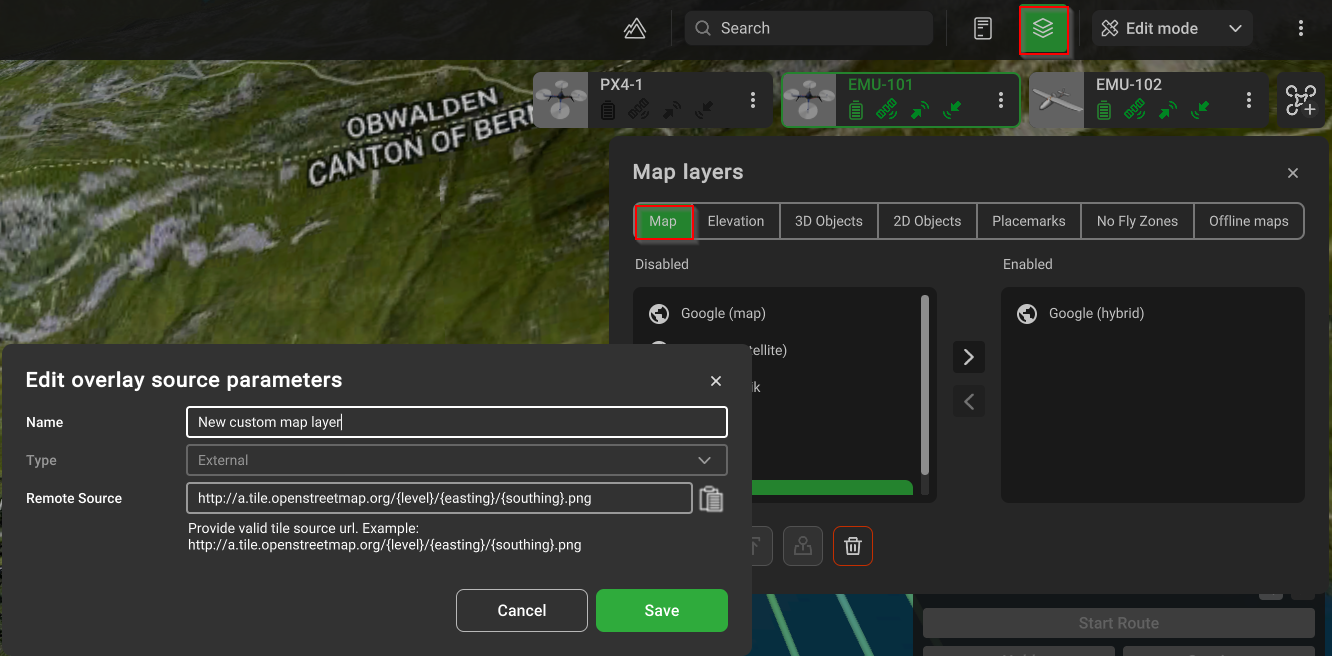
Task: Open EMU-101 vehicle options menu
Action: 1001,100
